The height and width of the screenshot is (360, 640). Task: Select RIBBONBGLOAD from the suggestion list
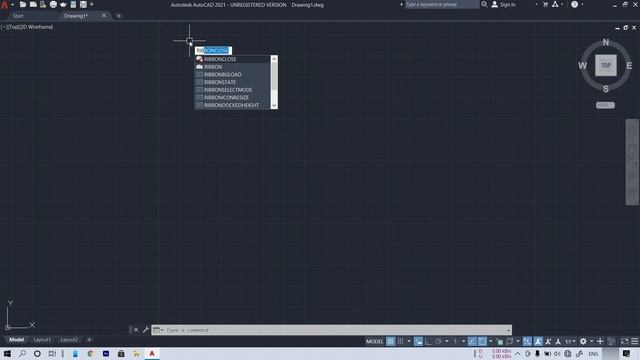pos(232,74)
